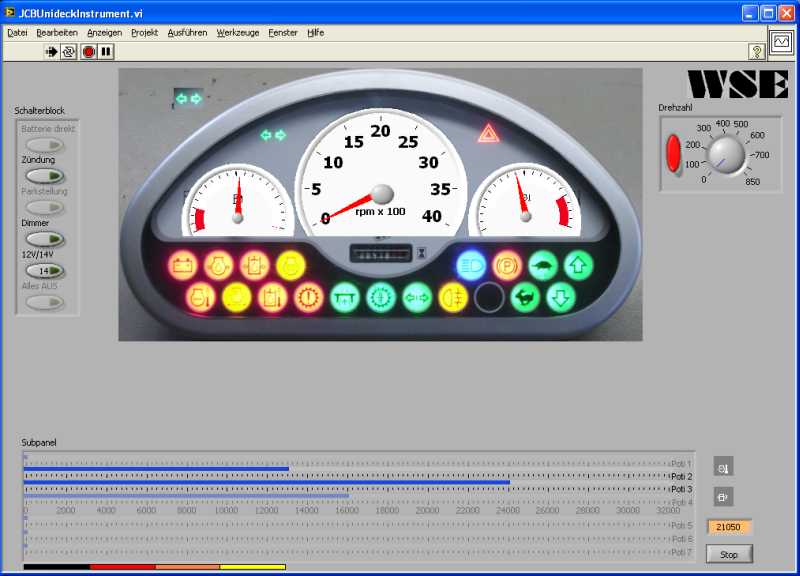The width and height of the screenshot is (800, 576).
Task: Open the Ausführen menu
Action: click(x=187, y=33)
